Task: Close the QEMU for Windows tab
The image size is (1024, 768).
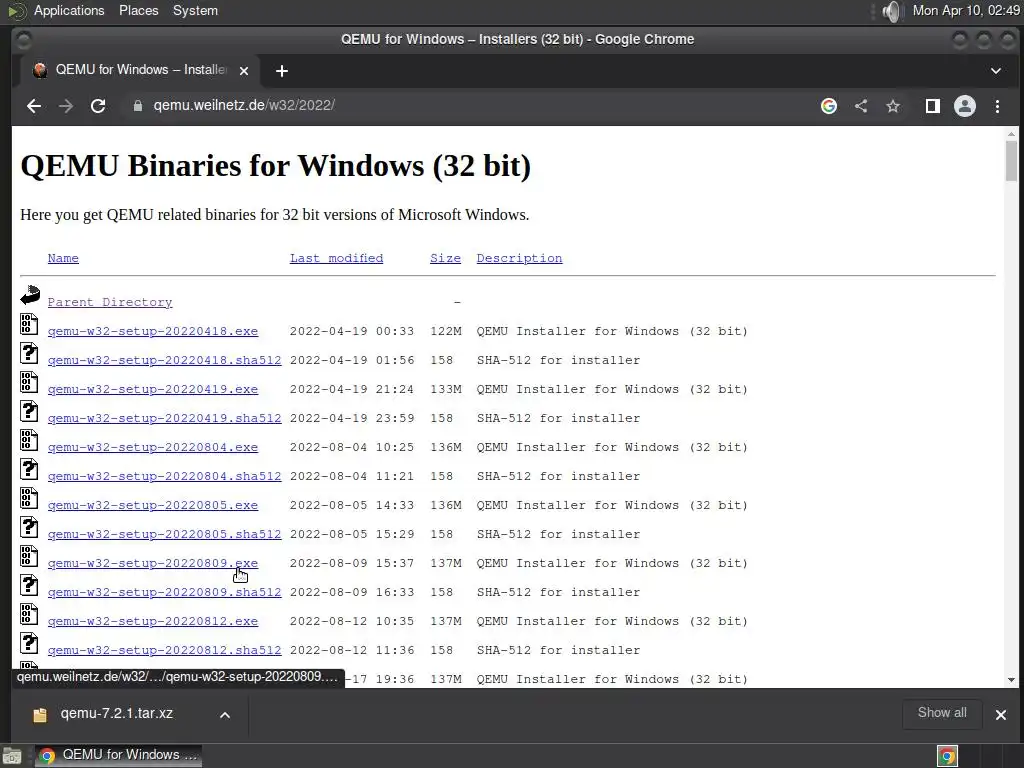Action: click(244, 71)
